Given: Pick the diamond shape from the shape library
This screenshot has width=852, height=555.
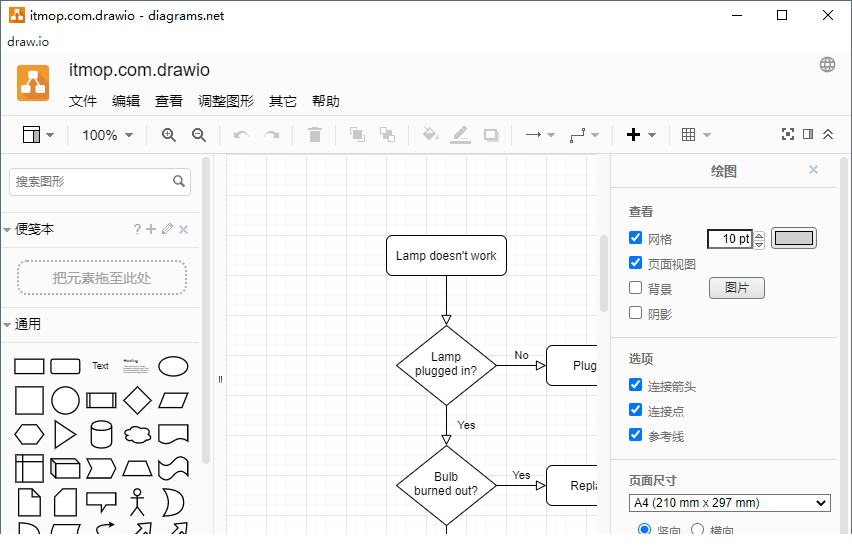Looking at the screenshot, I should 137,400.
